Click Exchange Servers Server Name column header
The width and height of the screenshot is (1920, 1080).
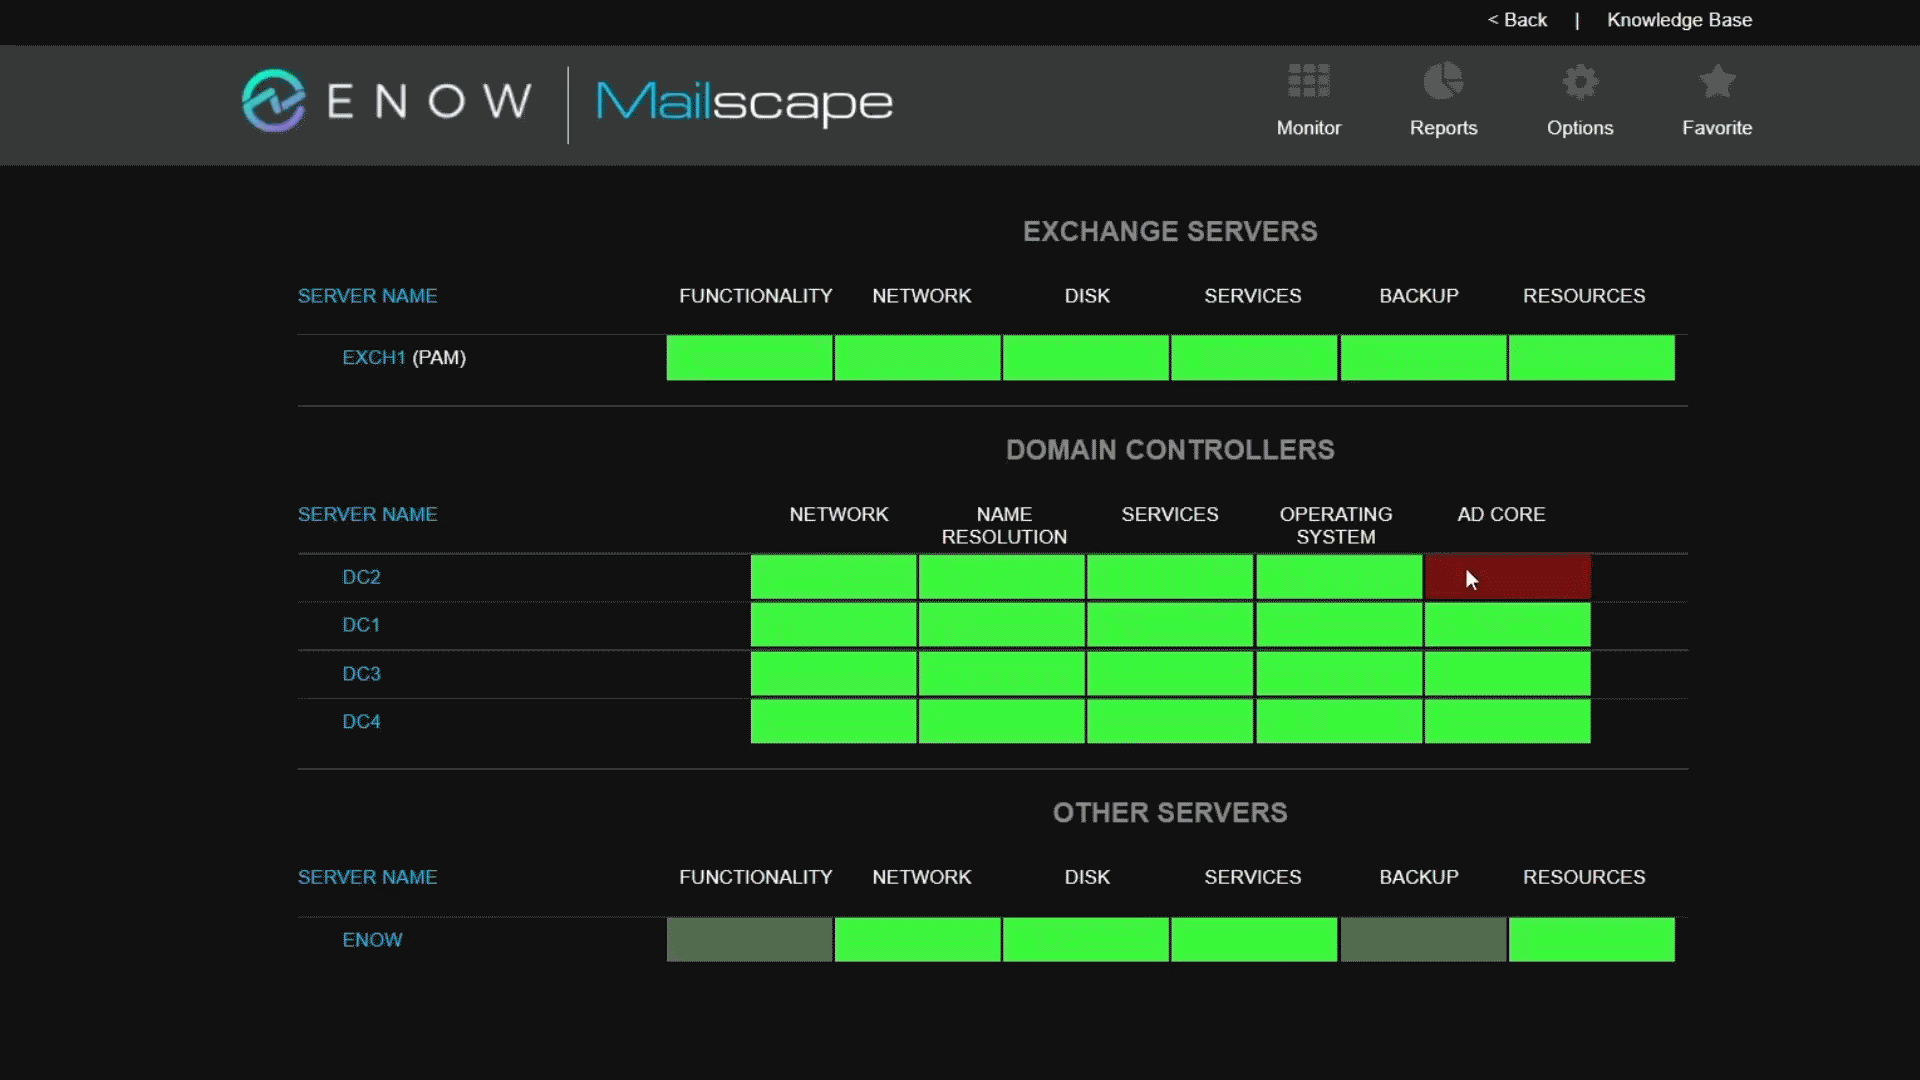[x=367, y=296]
